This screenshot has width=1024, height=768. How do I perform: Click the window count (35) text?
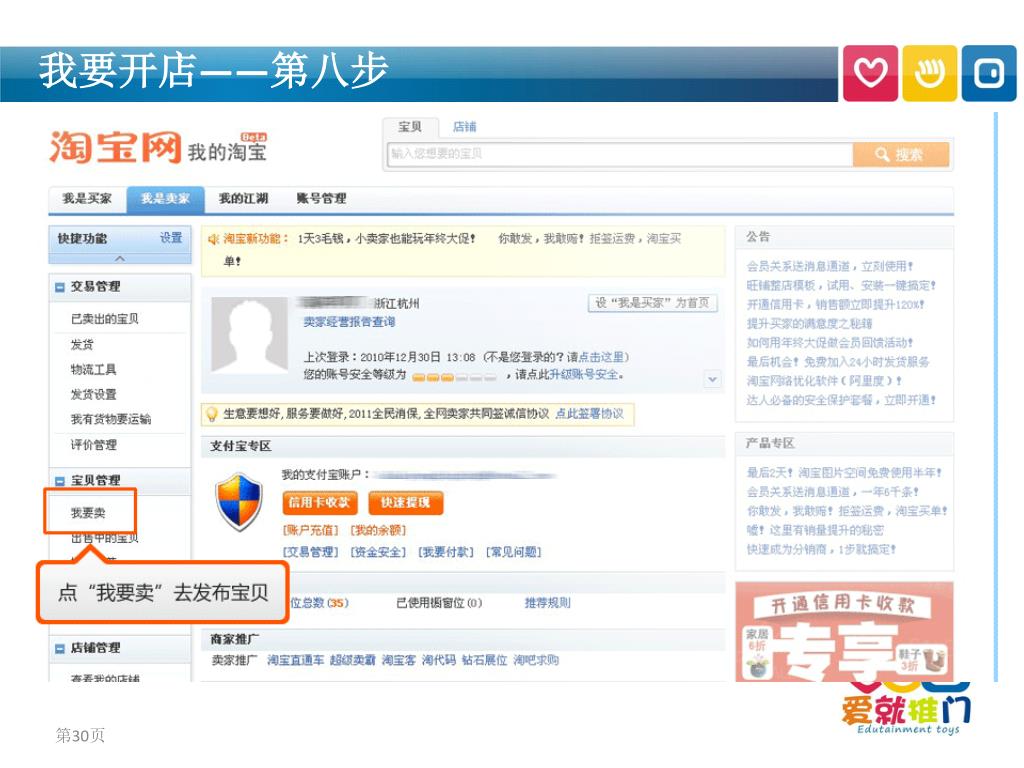[x=338, y=603]
